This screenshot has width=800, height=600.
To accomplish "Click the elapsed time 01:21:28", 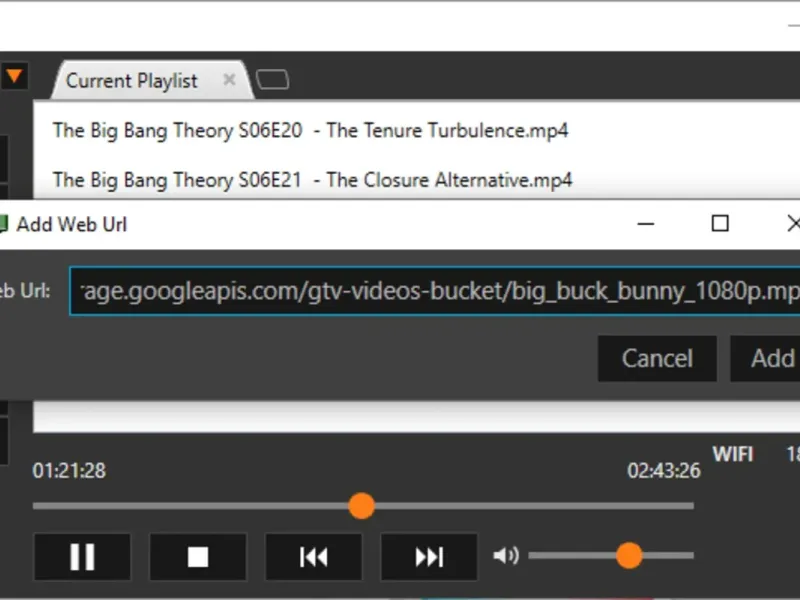I will 69,470.
